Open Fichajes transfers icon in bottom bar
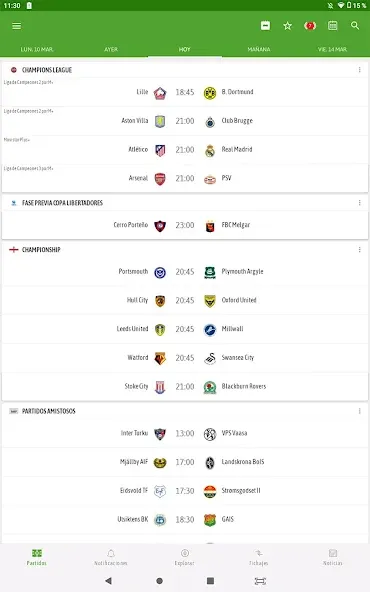Viewport: 370px width, 592px height. tap(259, 557)
